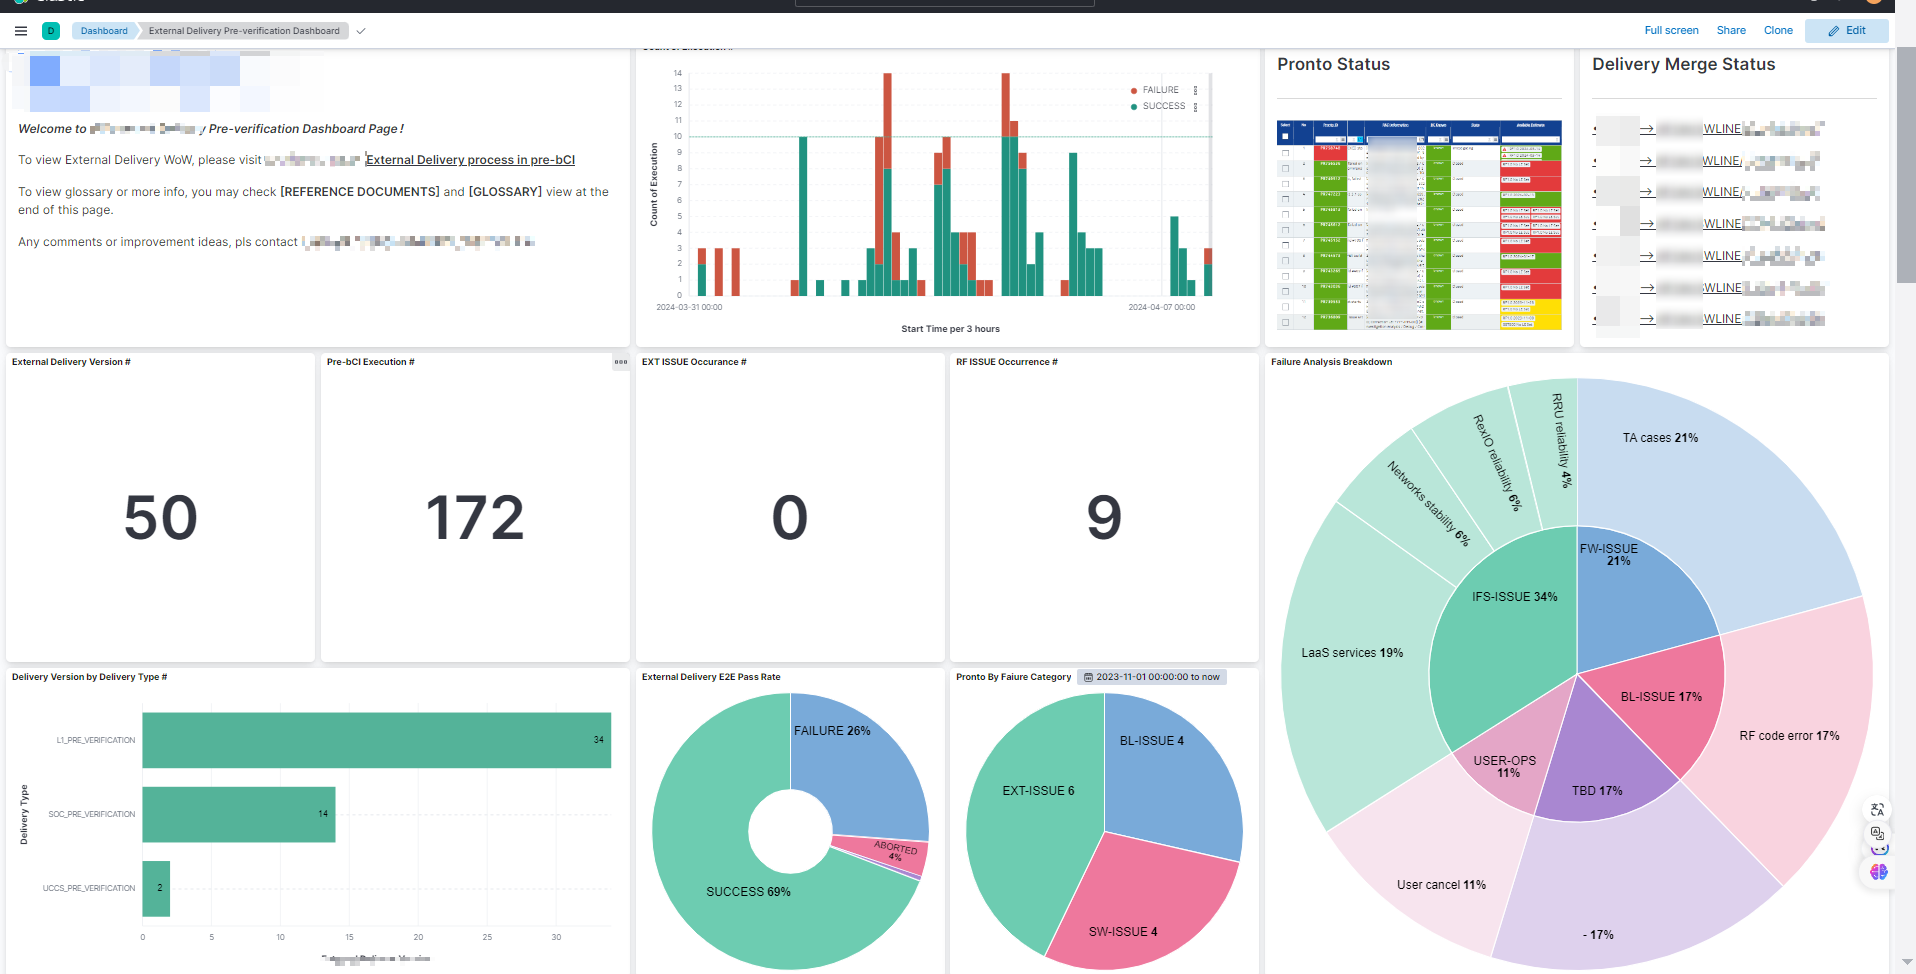Click the EXT ISSUE Occurance value 0
Image resolution: width=1916 pixels, height=974 pixels.
[x=790, y=518]
